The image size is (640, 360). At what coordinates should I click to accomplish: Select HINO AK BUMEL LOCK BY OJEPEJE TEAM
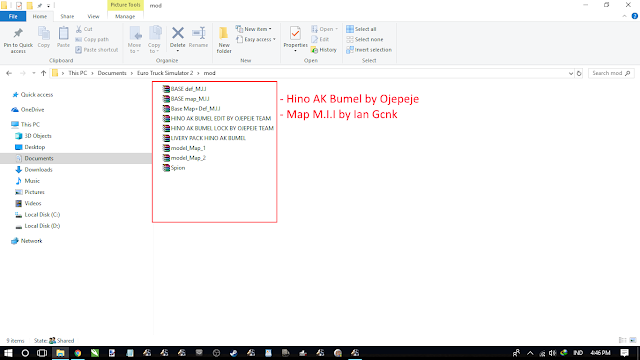pos(218,128)
